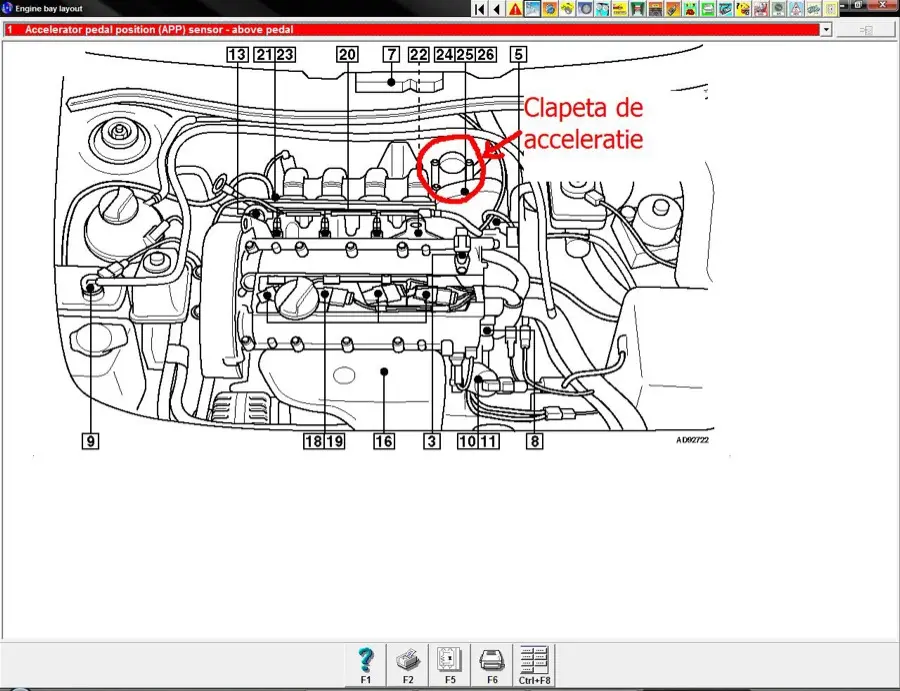Screen dimensions: 900x691
Task: Click callout box 5 at the diagram top
Action: pyautogui.click(x=519, y=54)
